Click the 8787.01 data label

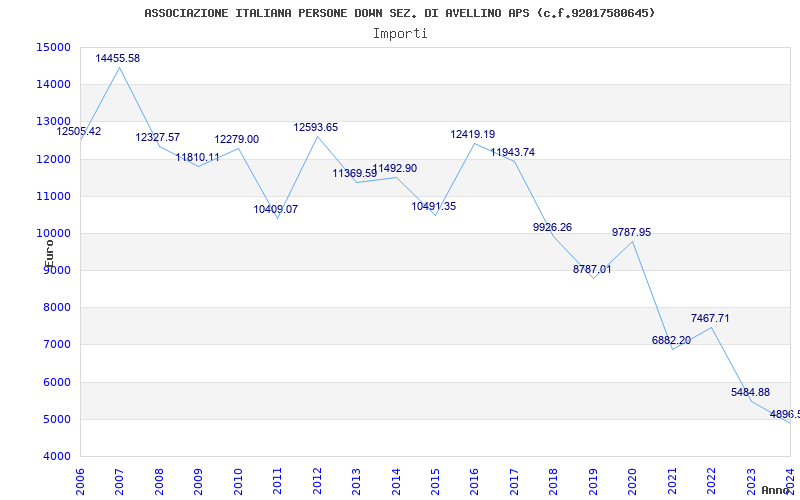[x=592, y=270]
